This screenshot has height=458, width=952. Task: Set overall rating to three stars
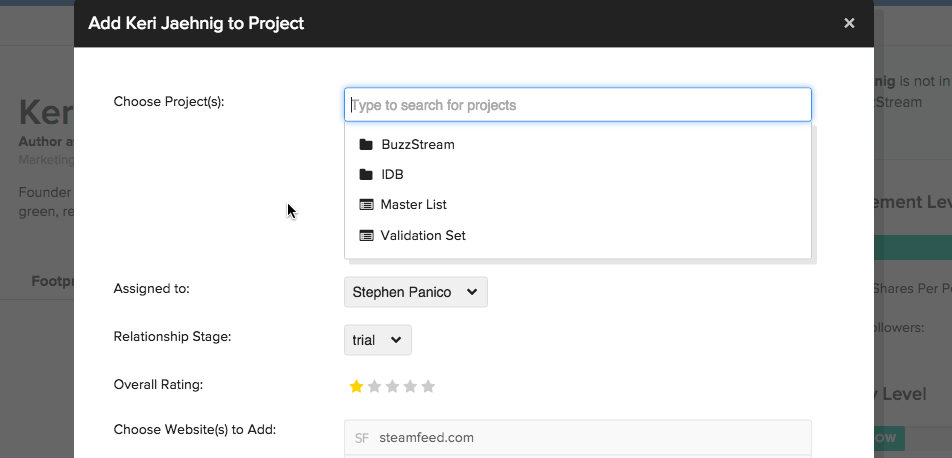point(392,386)
